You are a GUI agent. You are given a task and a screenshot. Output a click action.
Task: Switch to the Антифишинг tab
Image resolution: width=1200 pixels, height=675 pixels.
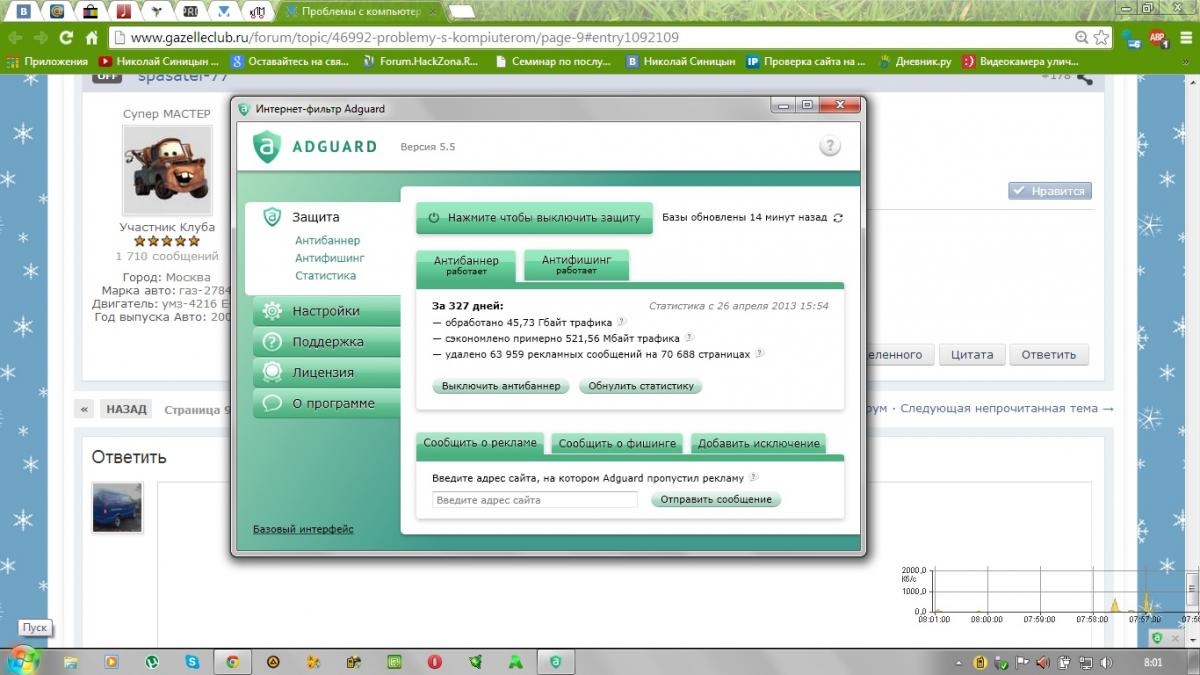[x=576, y=264]
